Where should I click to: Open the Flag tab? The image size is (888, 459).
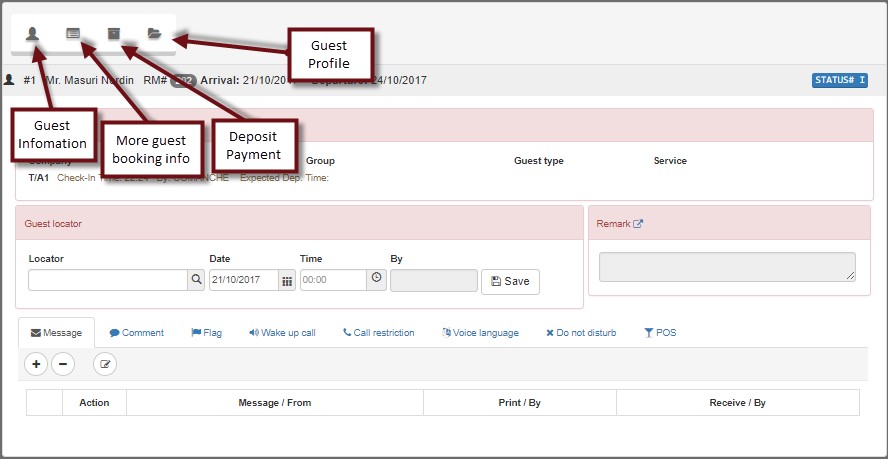click(206, 333)
